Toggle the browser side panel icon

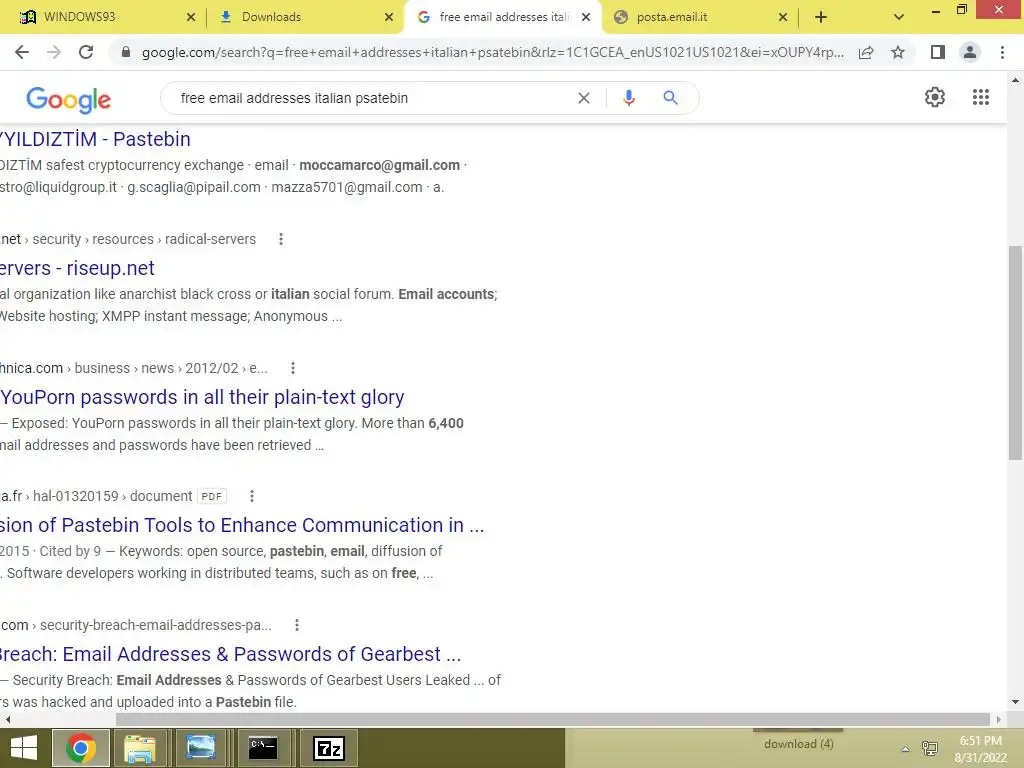coord(938,52)
